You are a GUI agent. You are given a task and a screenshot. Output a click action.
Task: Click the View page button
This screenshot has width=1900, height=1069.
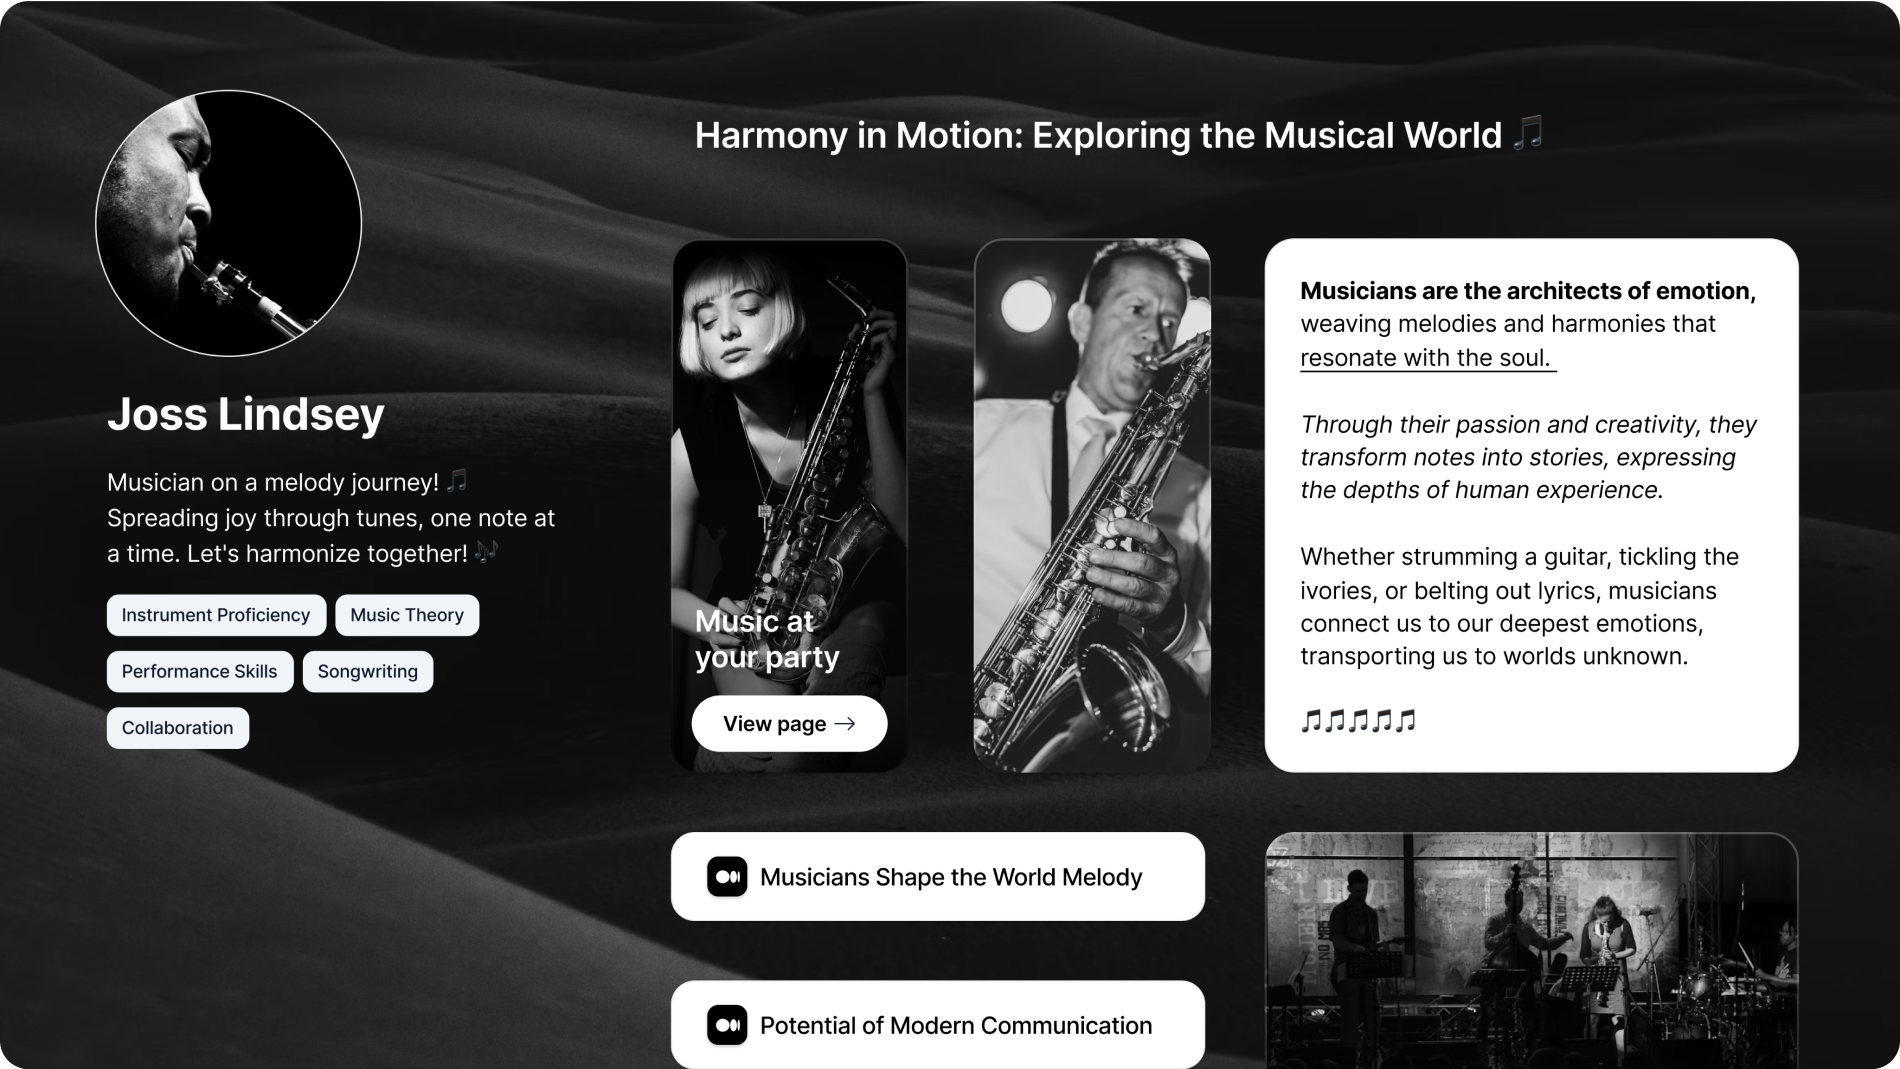pos(789,724)
